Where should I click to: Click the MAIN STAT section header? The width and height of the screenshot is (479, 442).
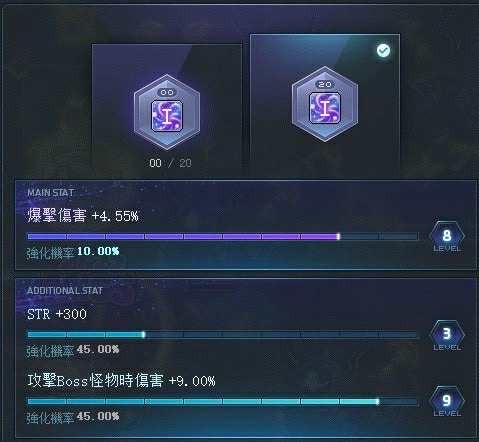50,192
